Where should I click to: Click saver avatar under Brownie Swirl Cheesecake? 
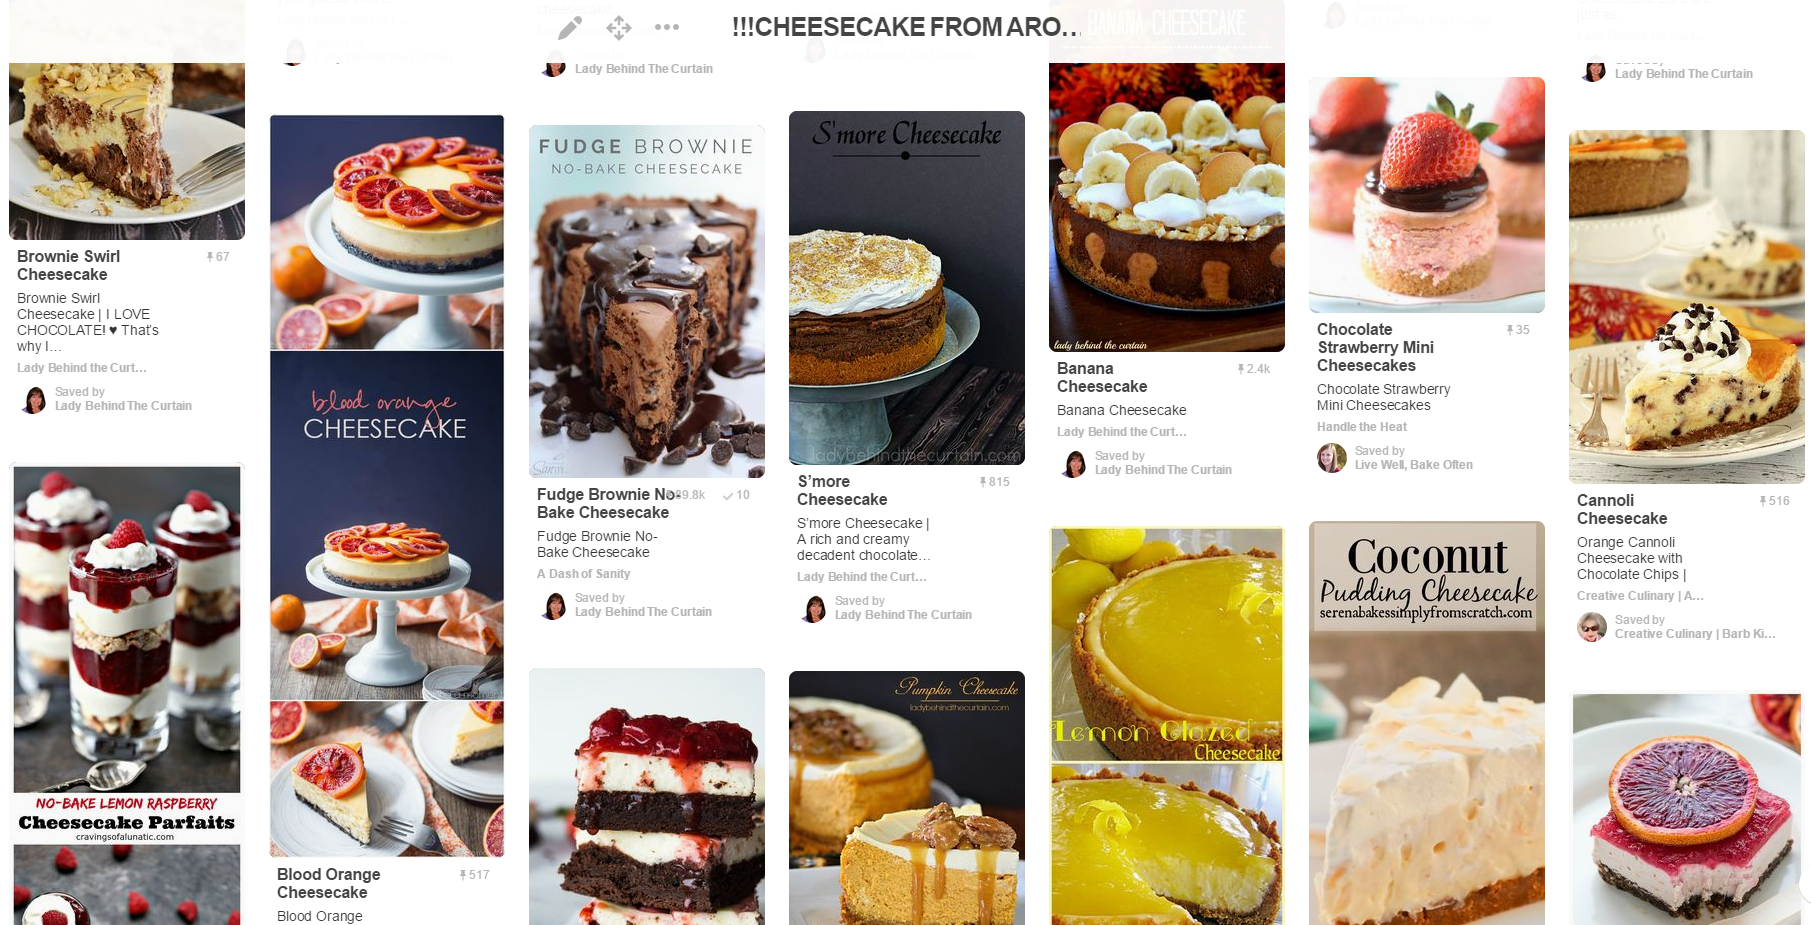click(35, 400)
